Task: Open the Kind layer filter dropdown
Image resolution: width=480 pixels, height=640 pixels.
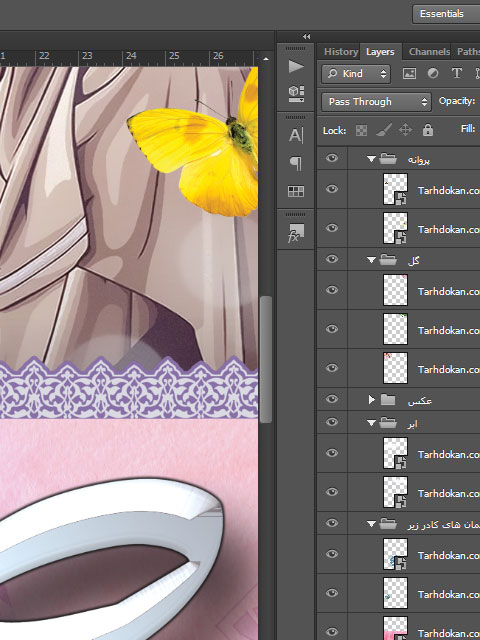Action: point(356,73)
